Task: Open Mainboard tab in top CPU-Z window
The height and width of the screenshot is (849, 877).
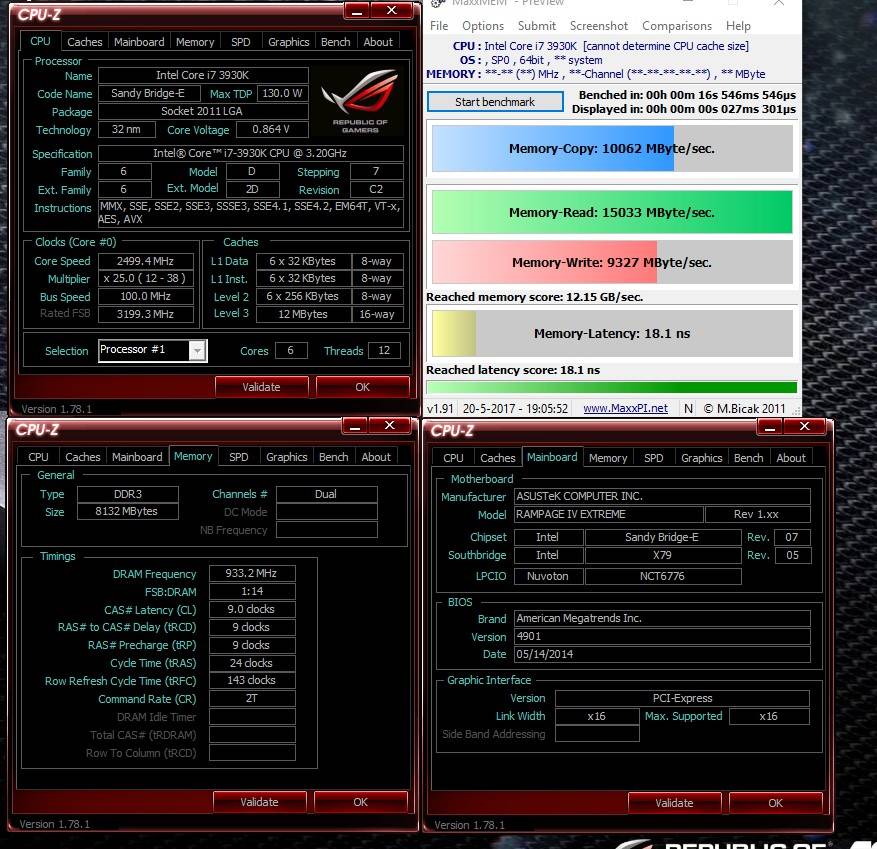Action: (139, 42)
